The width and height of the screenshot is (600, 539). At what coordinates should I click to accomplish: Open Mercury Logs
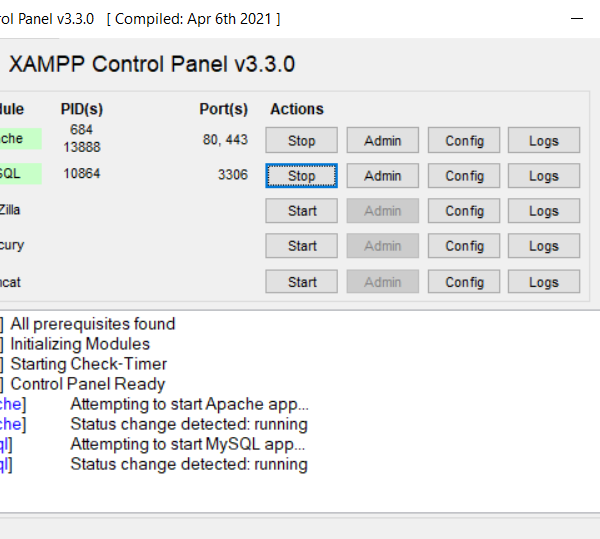[x=543, y=246]
